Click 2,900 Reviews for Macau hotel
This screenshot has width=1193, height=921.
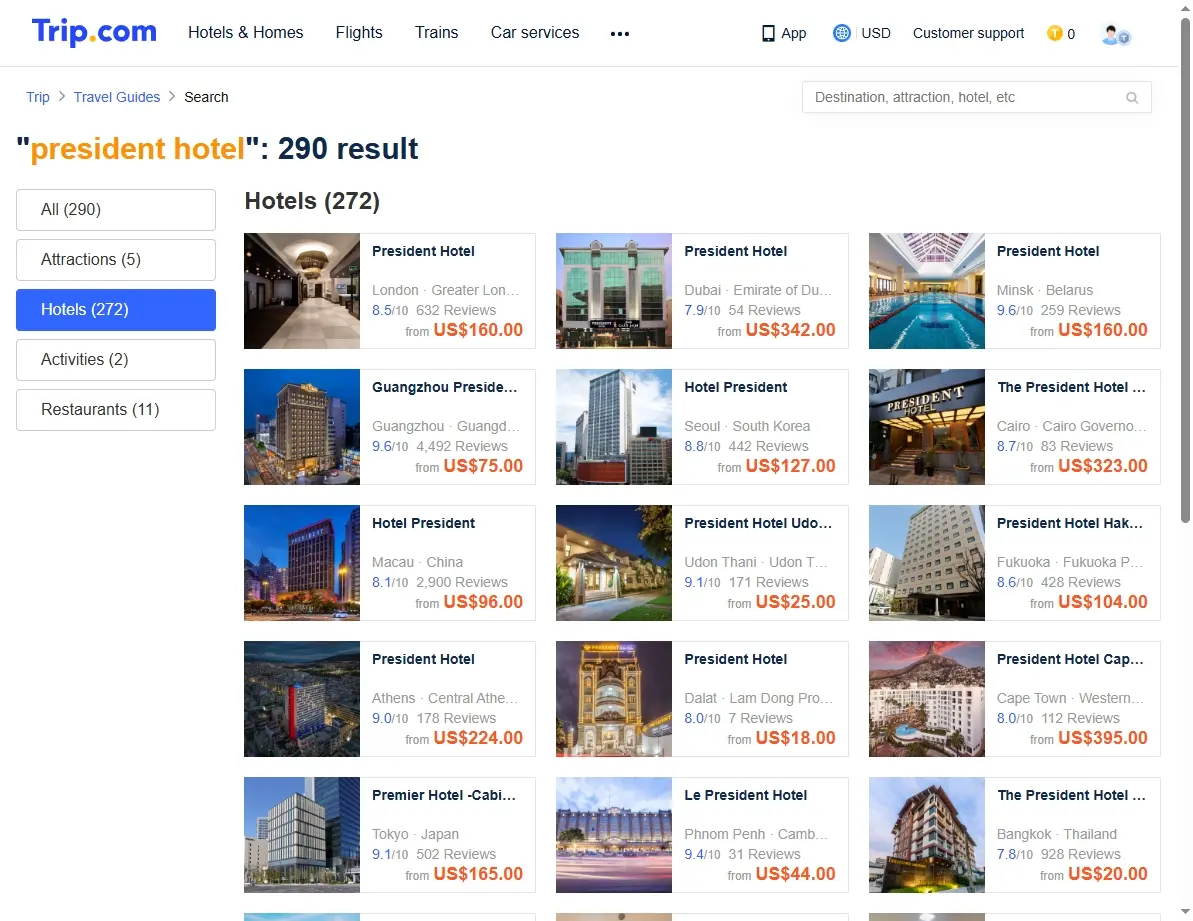(x=462, y=583)
